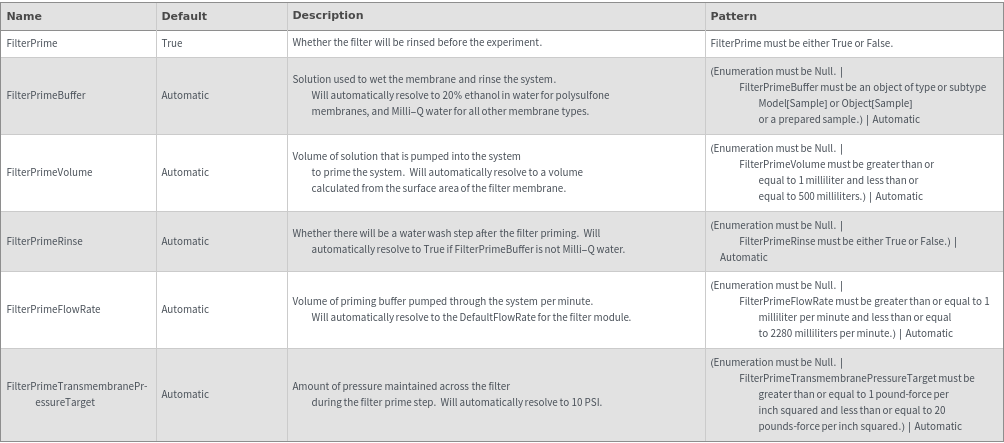This screenshot has height=443, width=1004.
Task: Select the FilterPrimeFlowRate option name
Action: pos(53,309)
